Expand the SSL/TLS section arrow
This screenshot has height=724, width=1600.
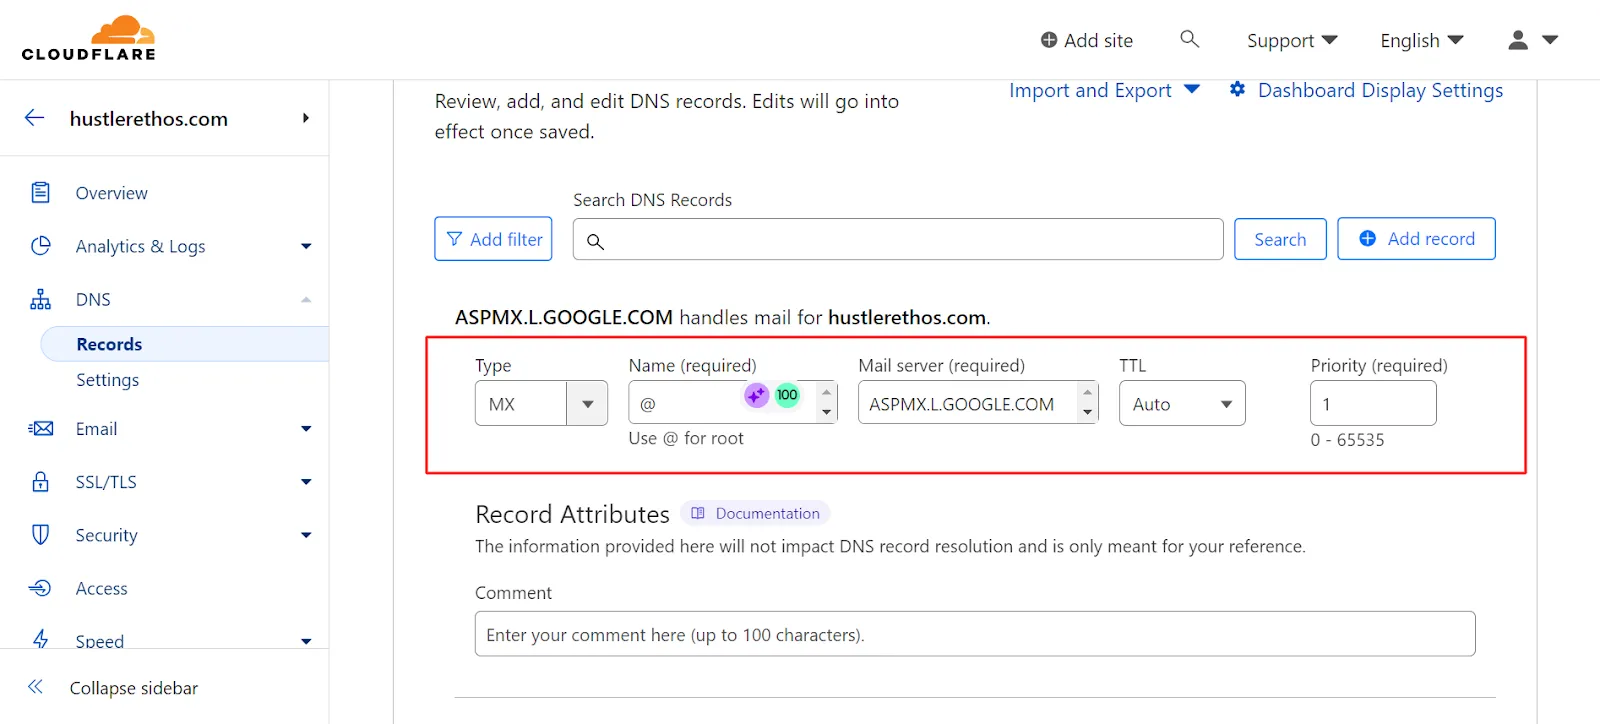306,482
